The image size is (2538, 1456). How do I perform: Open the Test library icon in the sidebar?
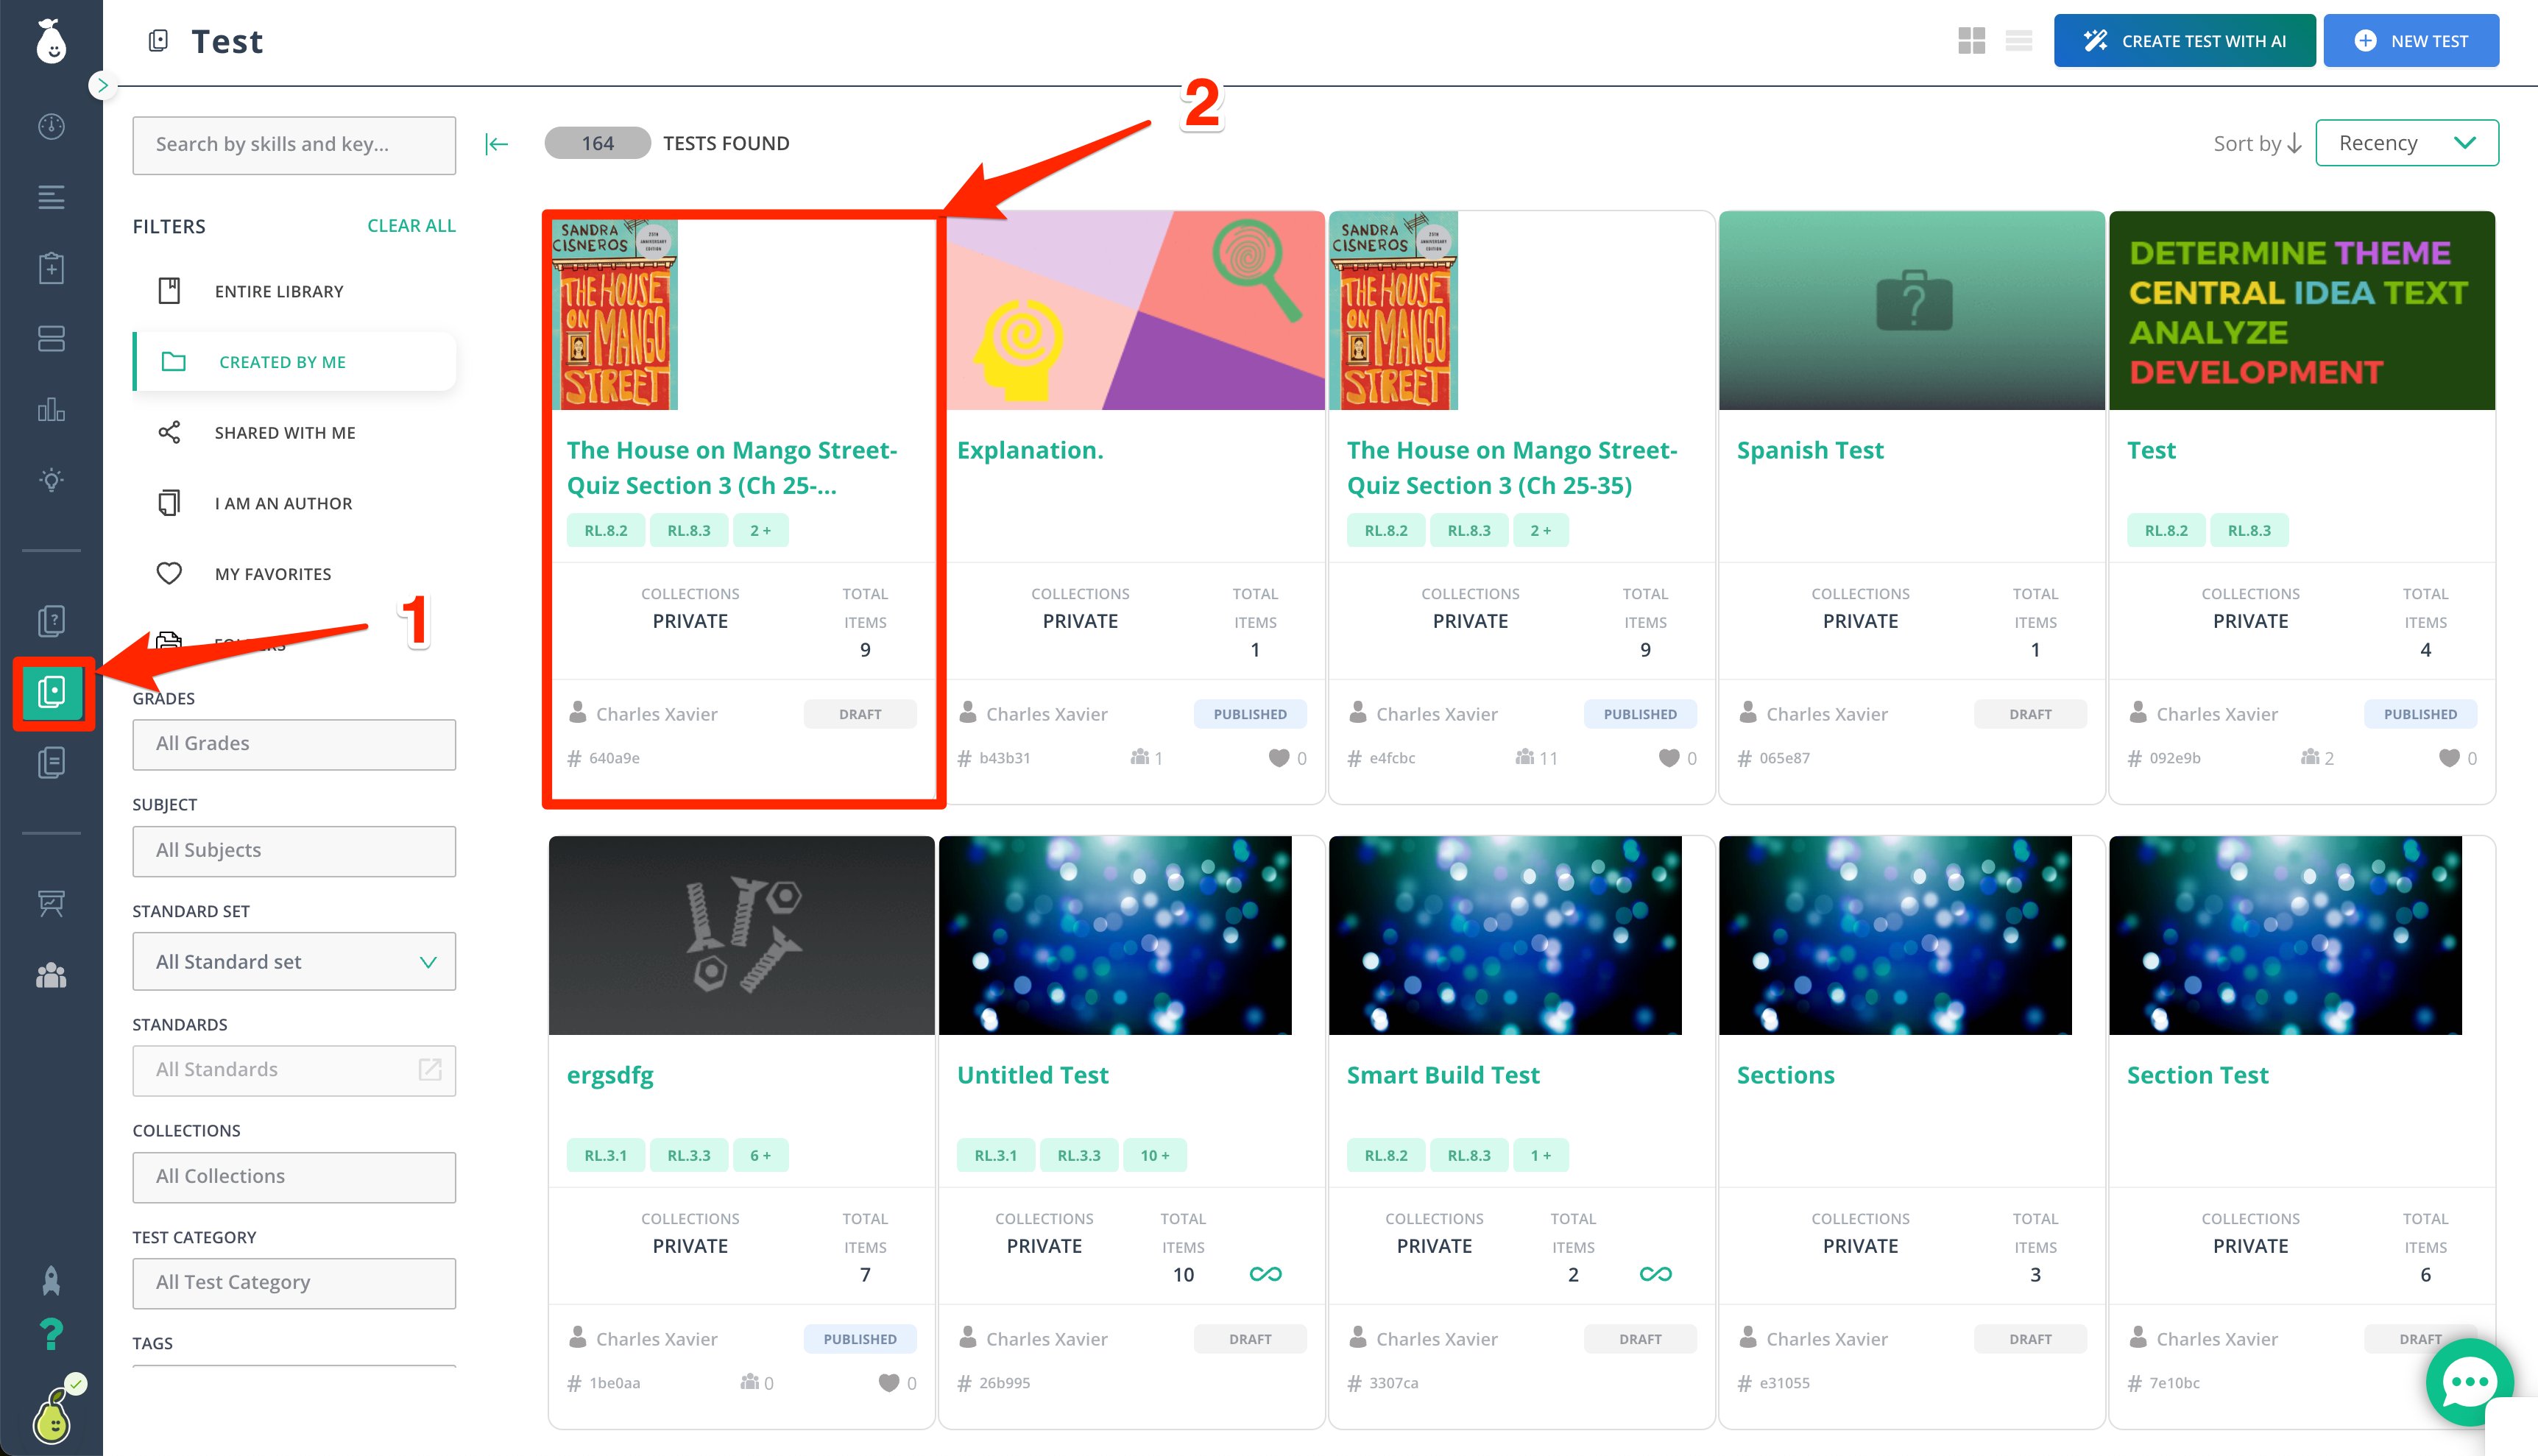[52, 692]
